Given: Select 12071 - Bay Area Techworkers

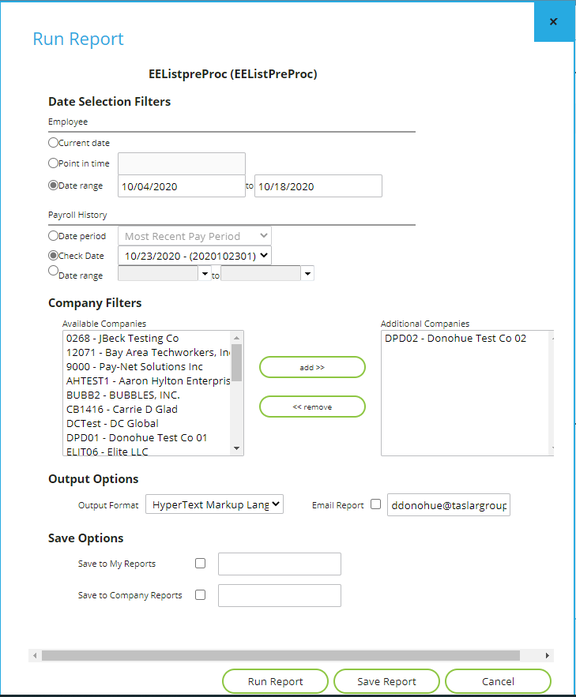Looking at the screenshot, I should click(147, 353).
